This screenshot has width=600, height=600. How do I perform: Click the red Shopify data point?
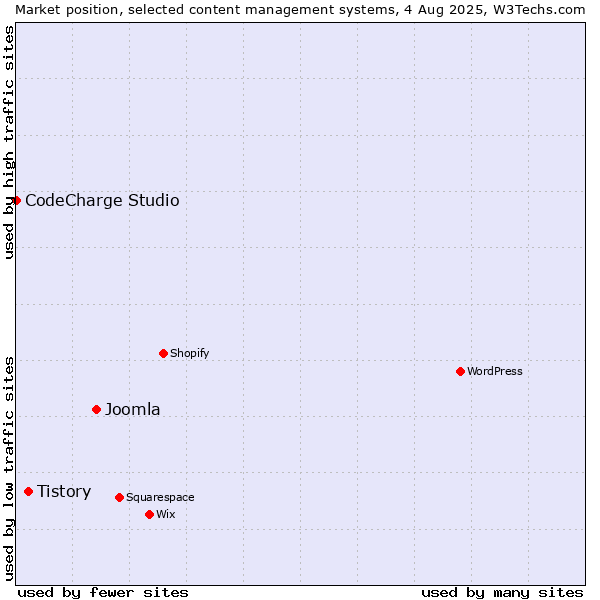[x=163, y=354]
